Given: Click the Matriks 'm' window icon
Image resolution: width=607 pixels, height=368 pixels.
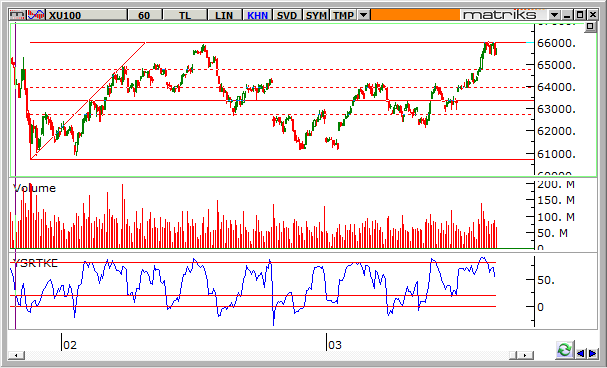Looking at the screenshot, I should click(x=17, y=15).
